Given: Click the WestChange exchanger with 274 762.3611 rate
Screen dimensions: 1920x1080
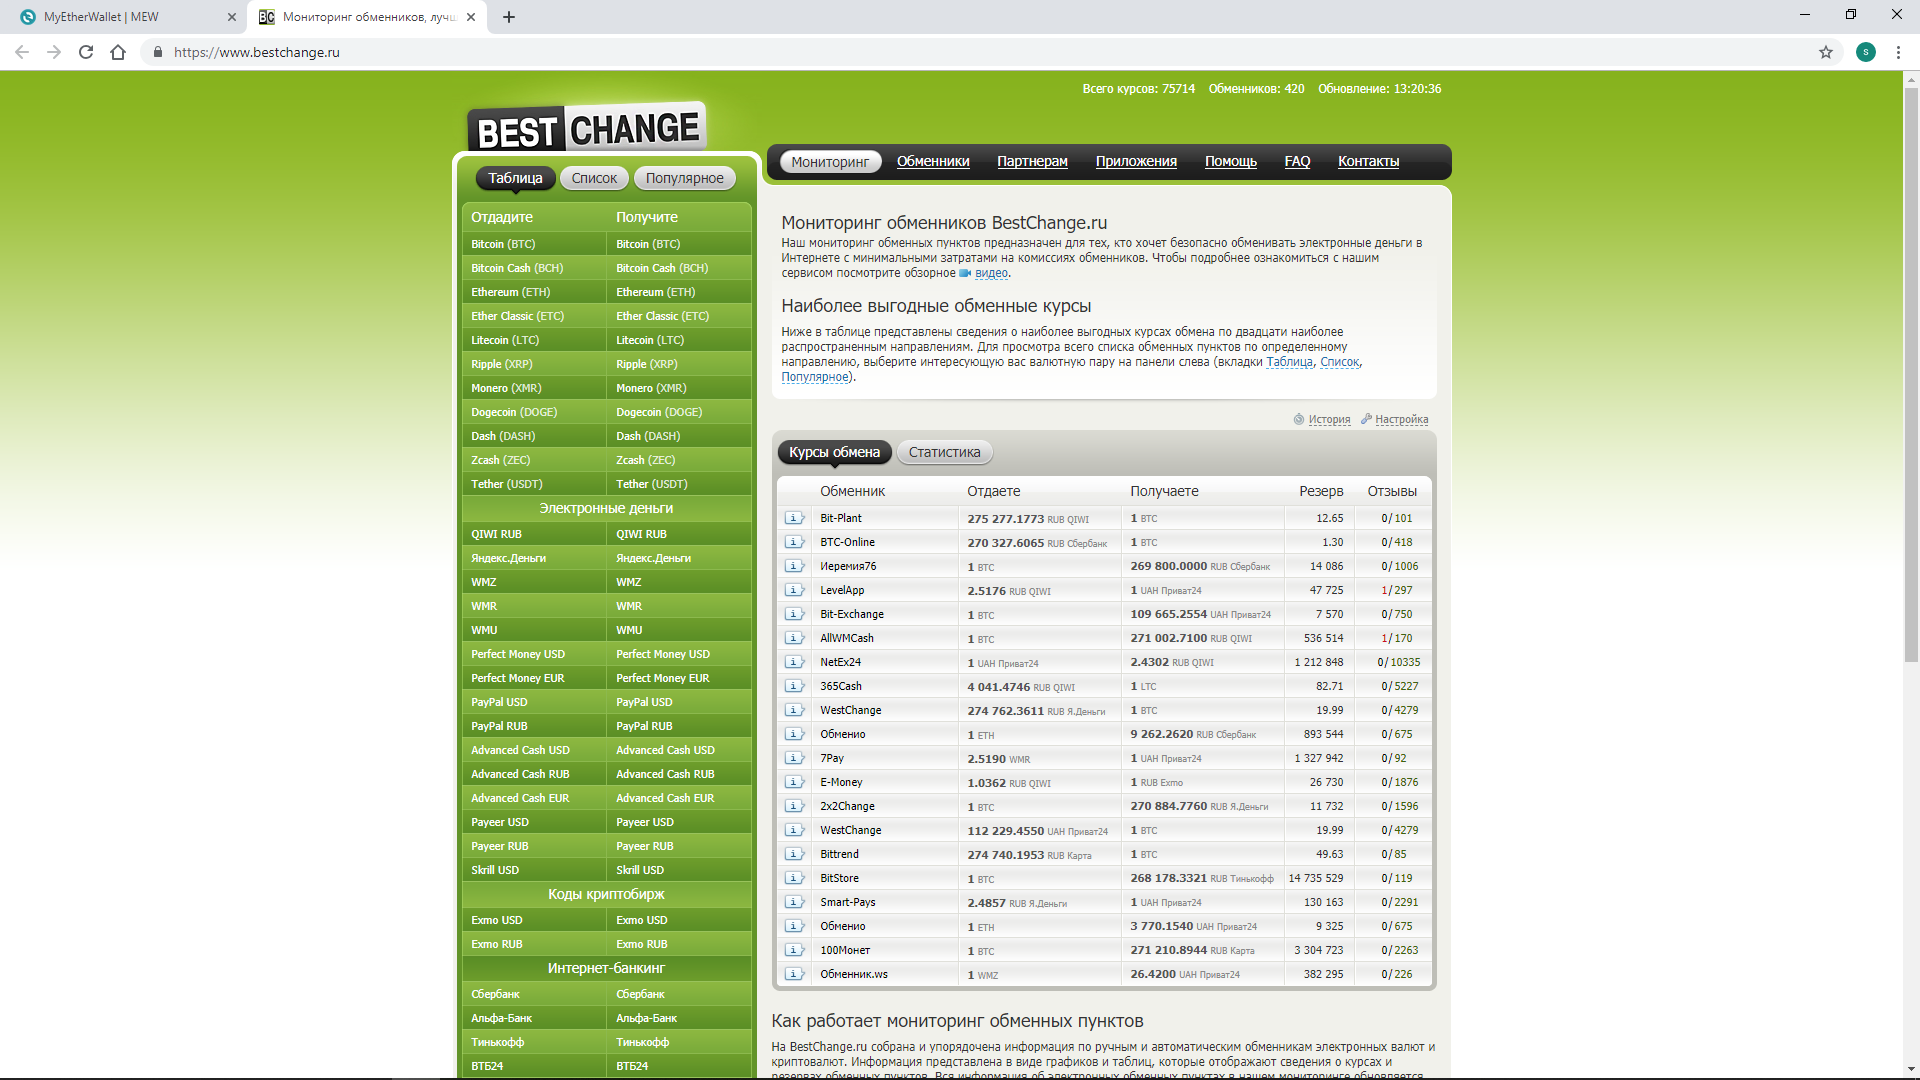Looking at the screenshot, I should point(851,710).
